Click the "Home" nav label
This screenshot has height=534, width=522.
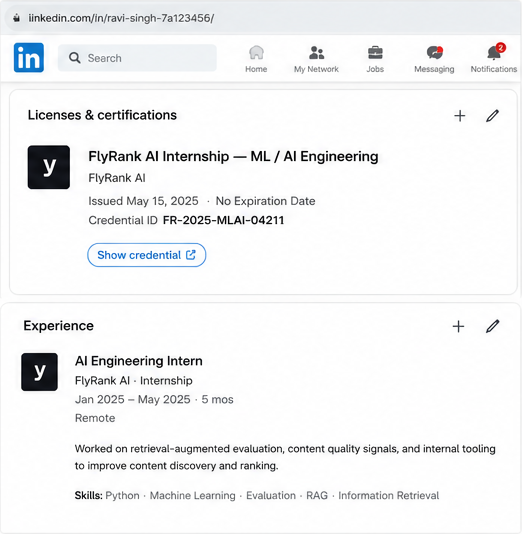pyautogui.click(x=256, y=69)
